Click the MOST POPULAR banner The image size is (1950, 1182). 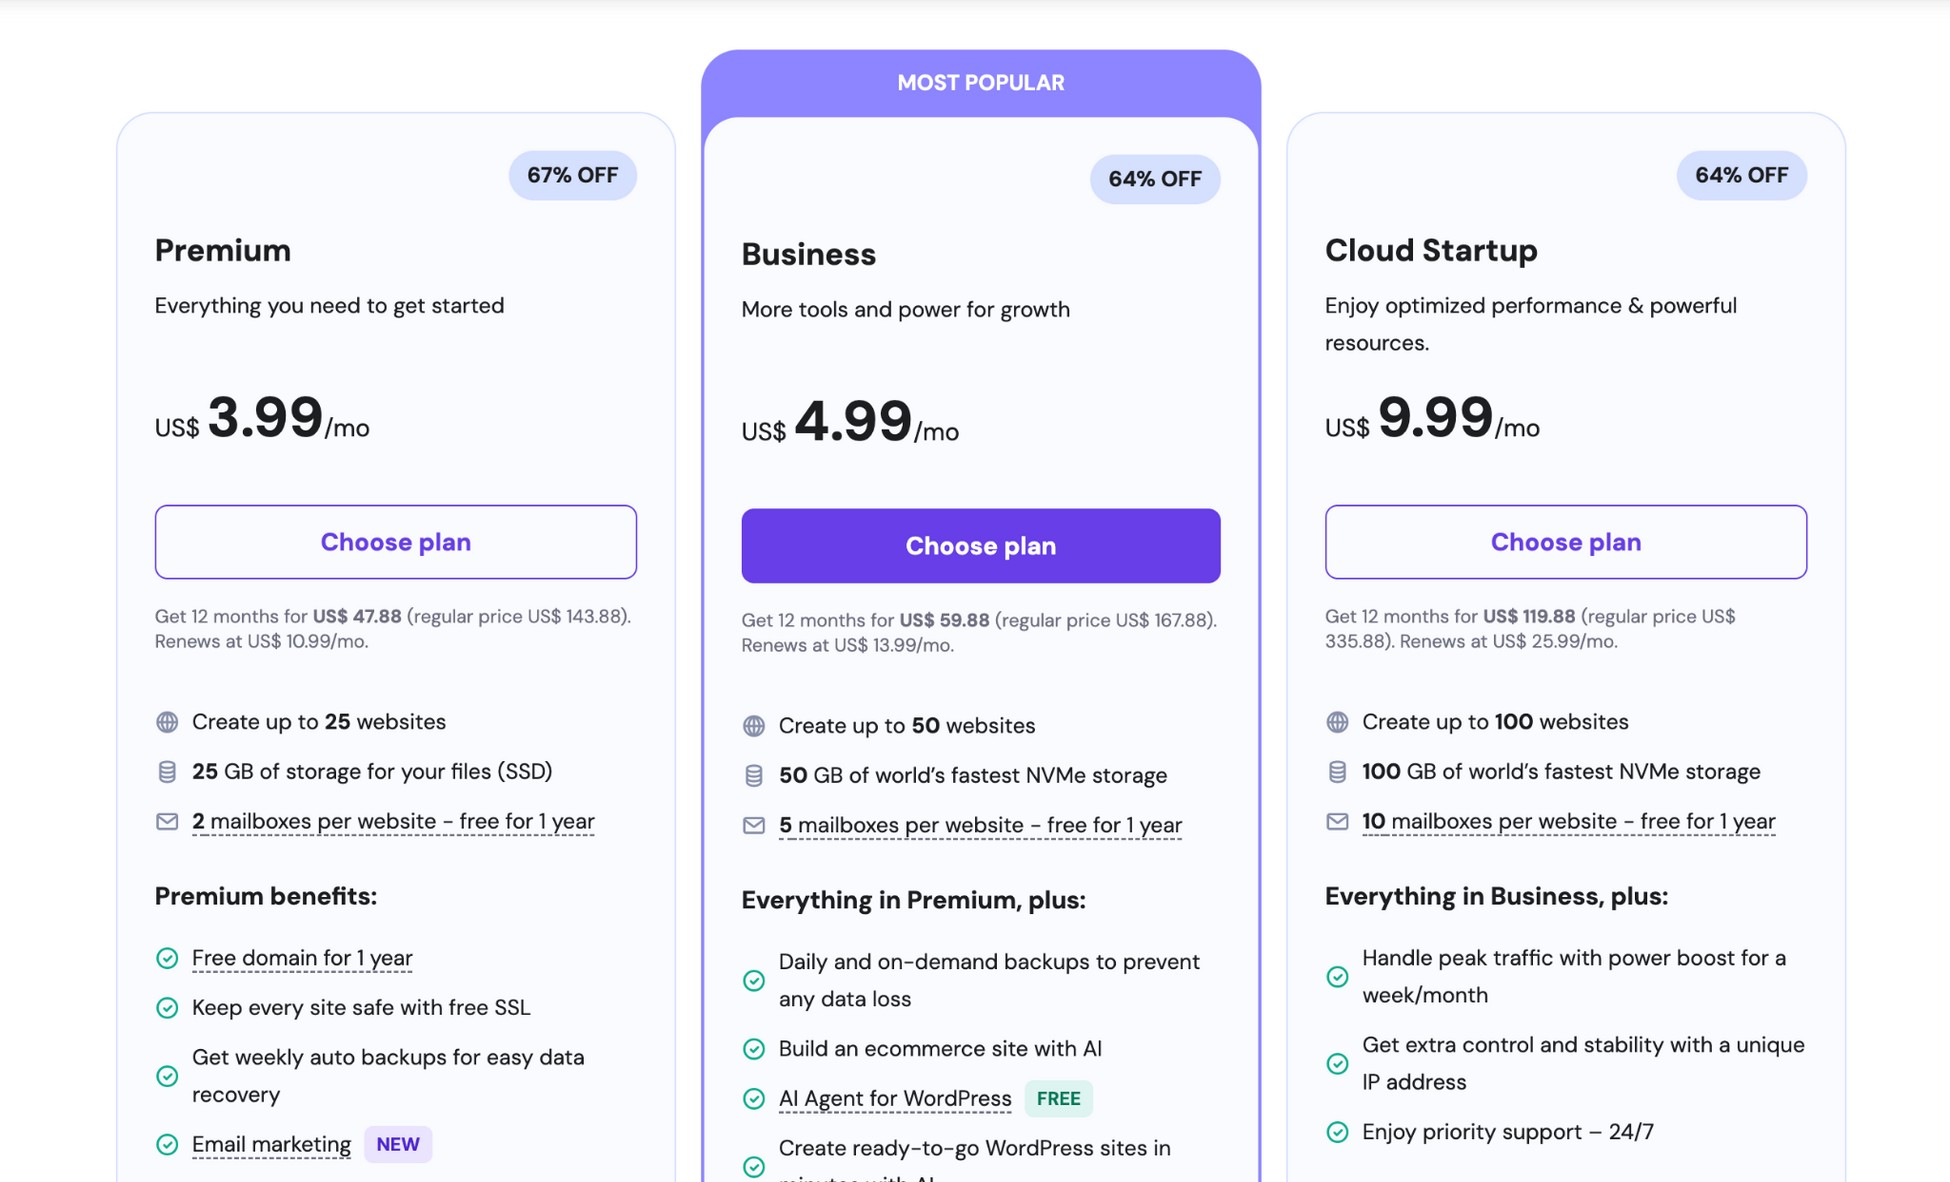point(980,82)
